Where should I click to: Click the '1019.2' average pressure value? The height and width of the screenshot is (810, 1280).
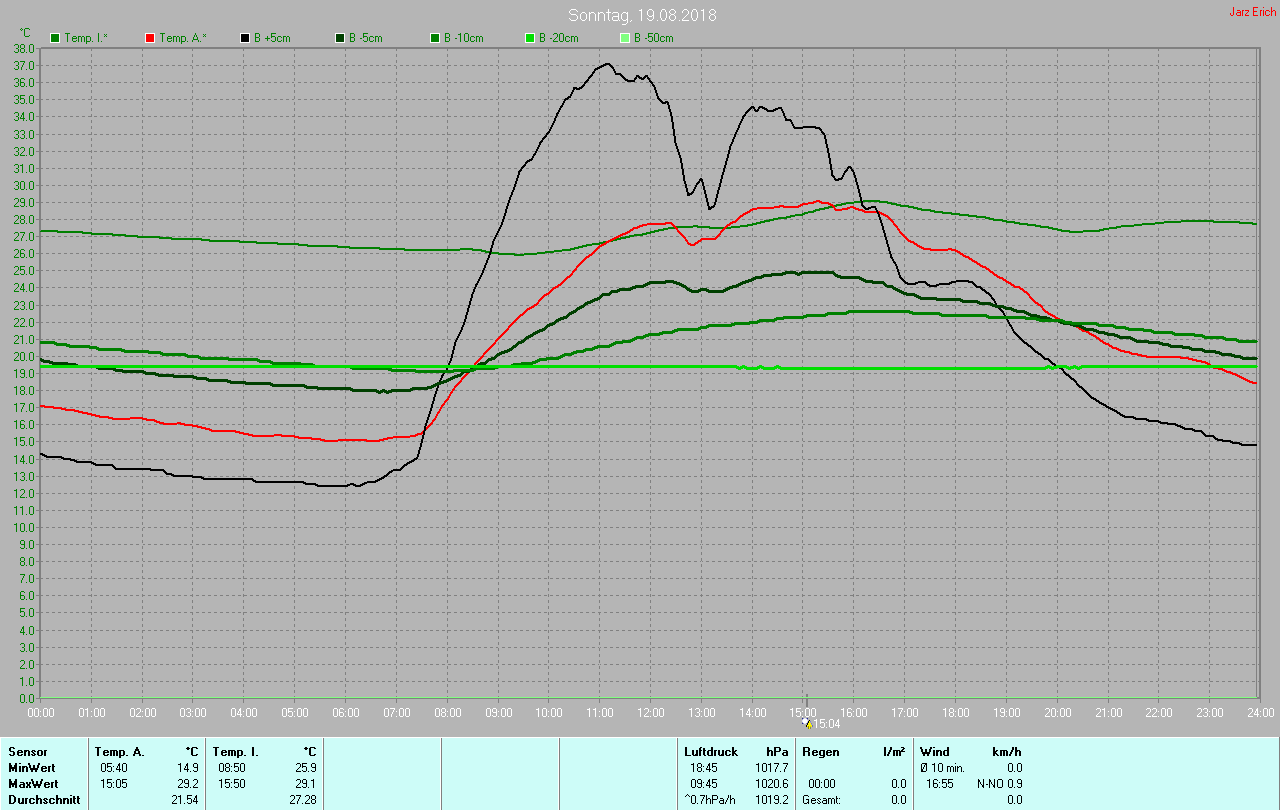point(772,800)
